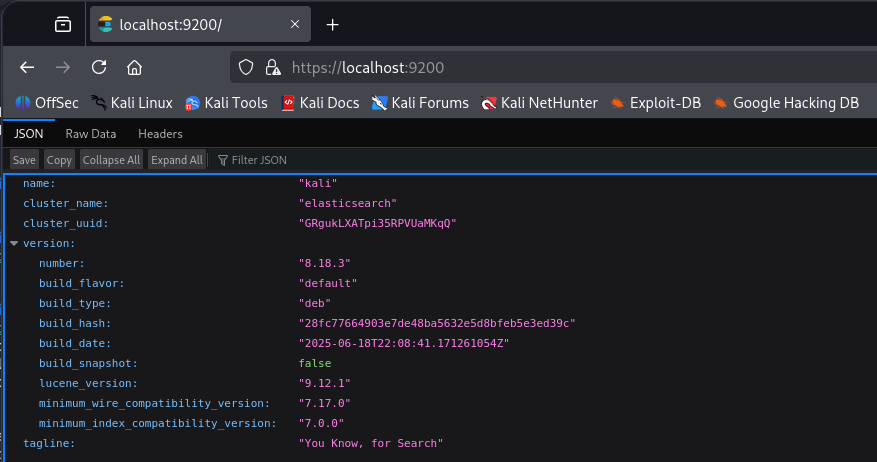Select the "8.18.3" version value

pyautogui.click(x=324, y=263)
